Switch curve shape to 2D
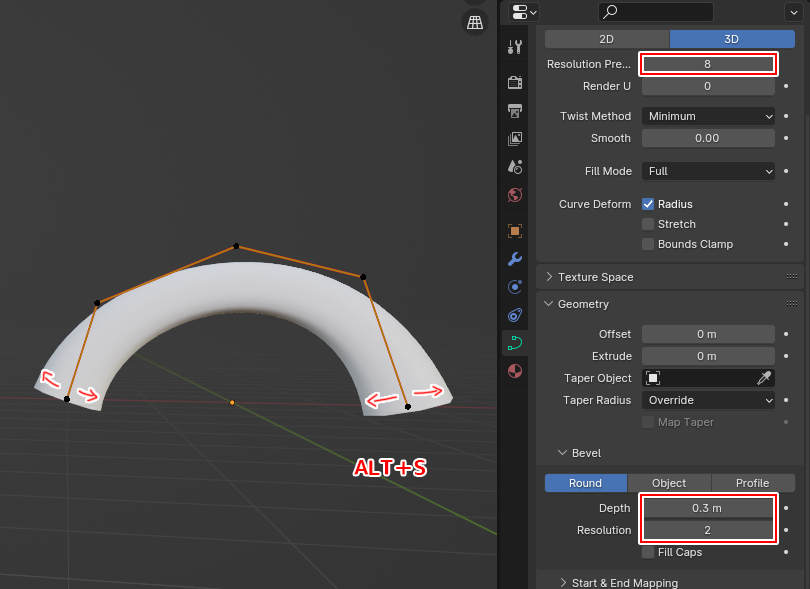Viewport: 810px width, 589px height. click(606, 39)
